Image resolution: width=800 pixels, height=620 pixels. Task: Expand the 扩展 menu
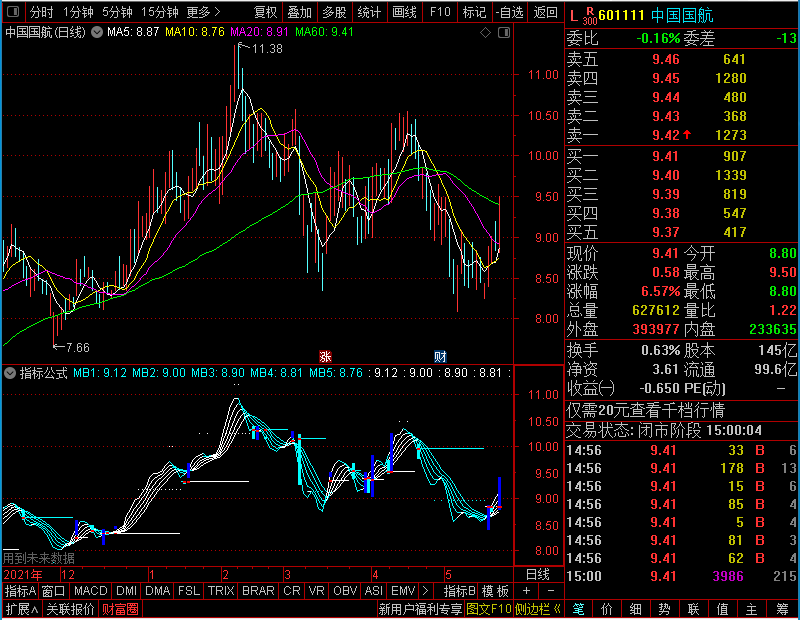(22, 609)
